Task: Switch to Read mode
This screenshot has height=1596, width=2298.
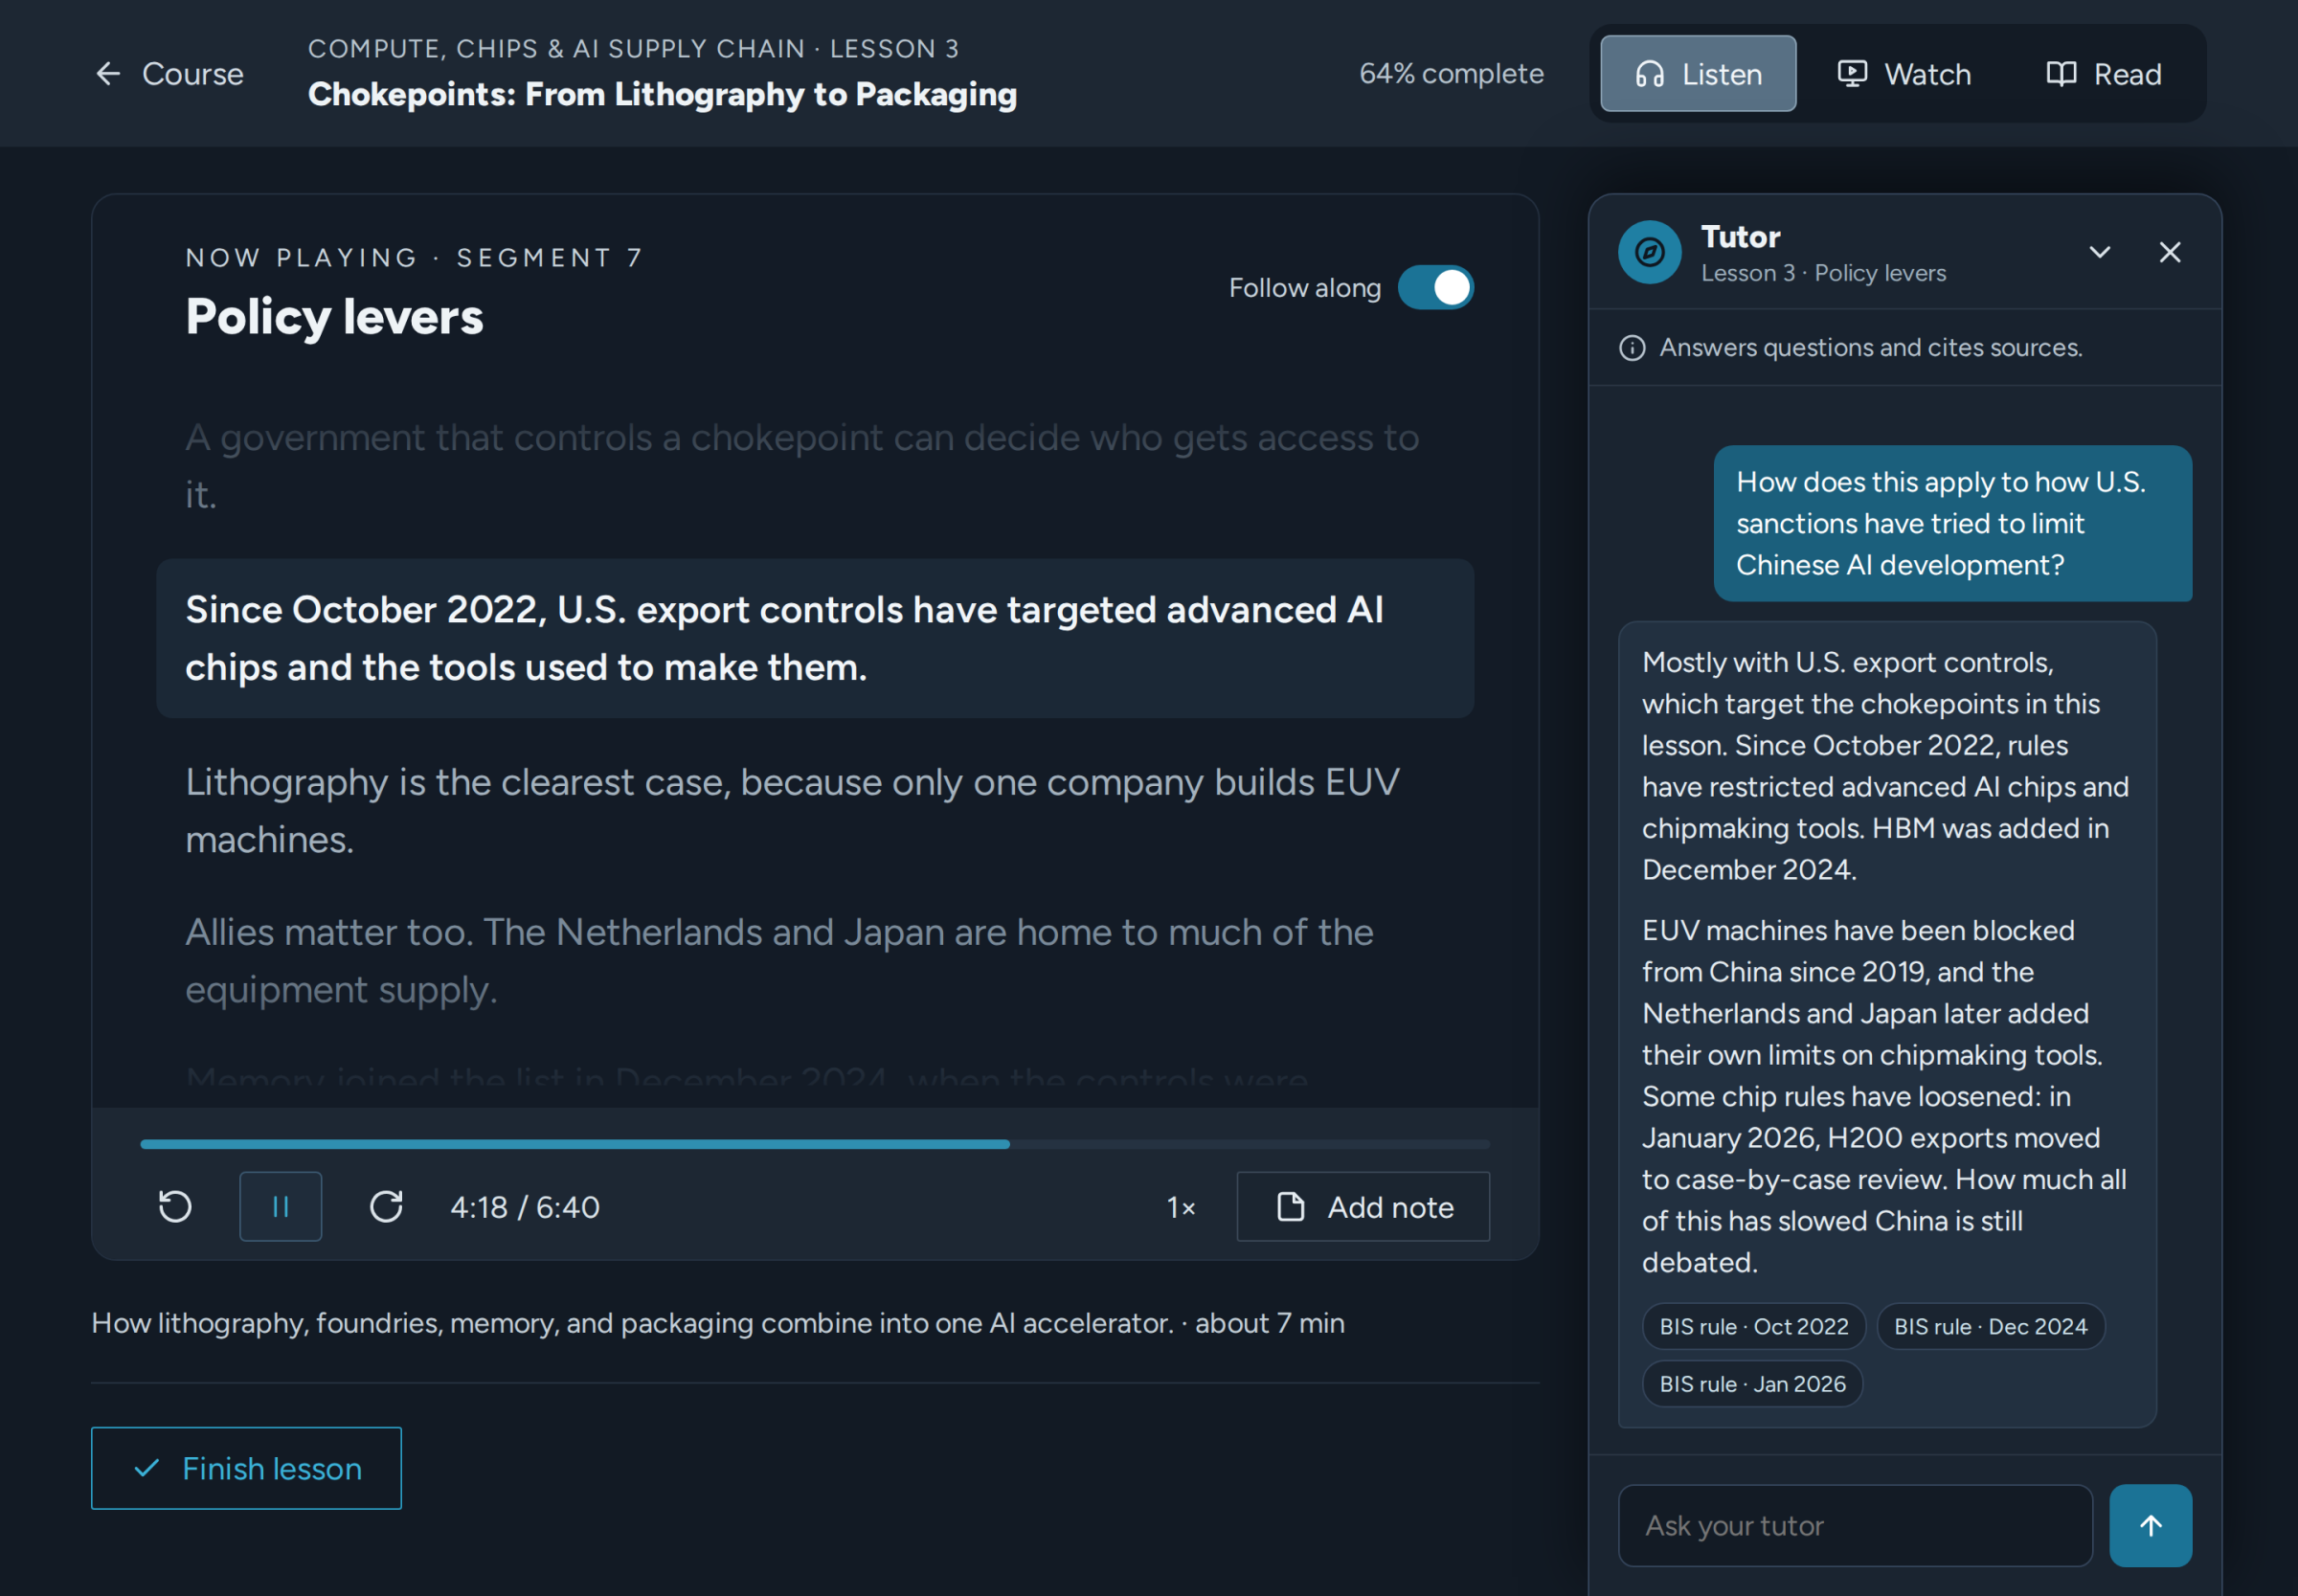Action: click(x=2103, y=74)
